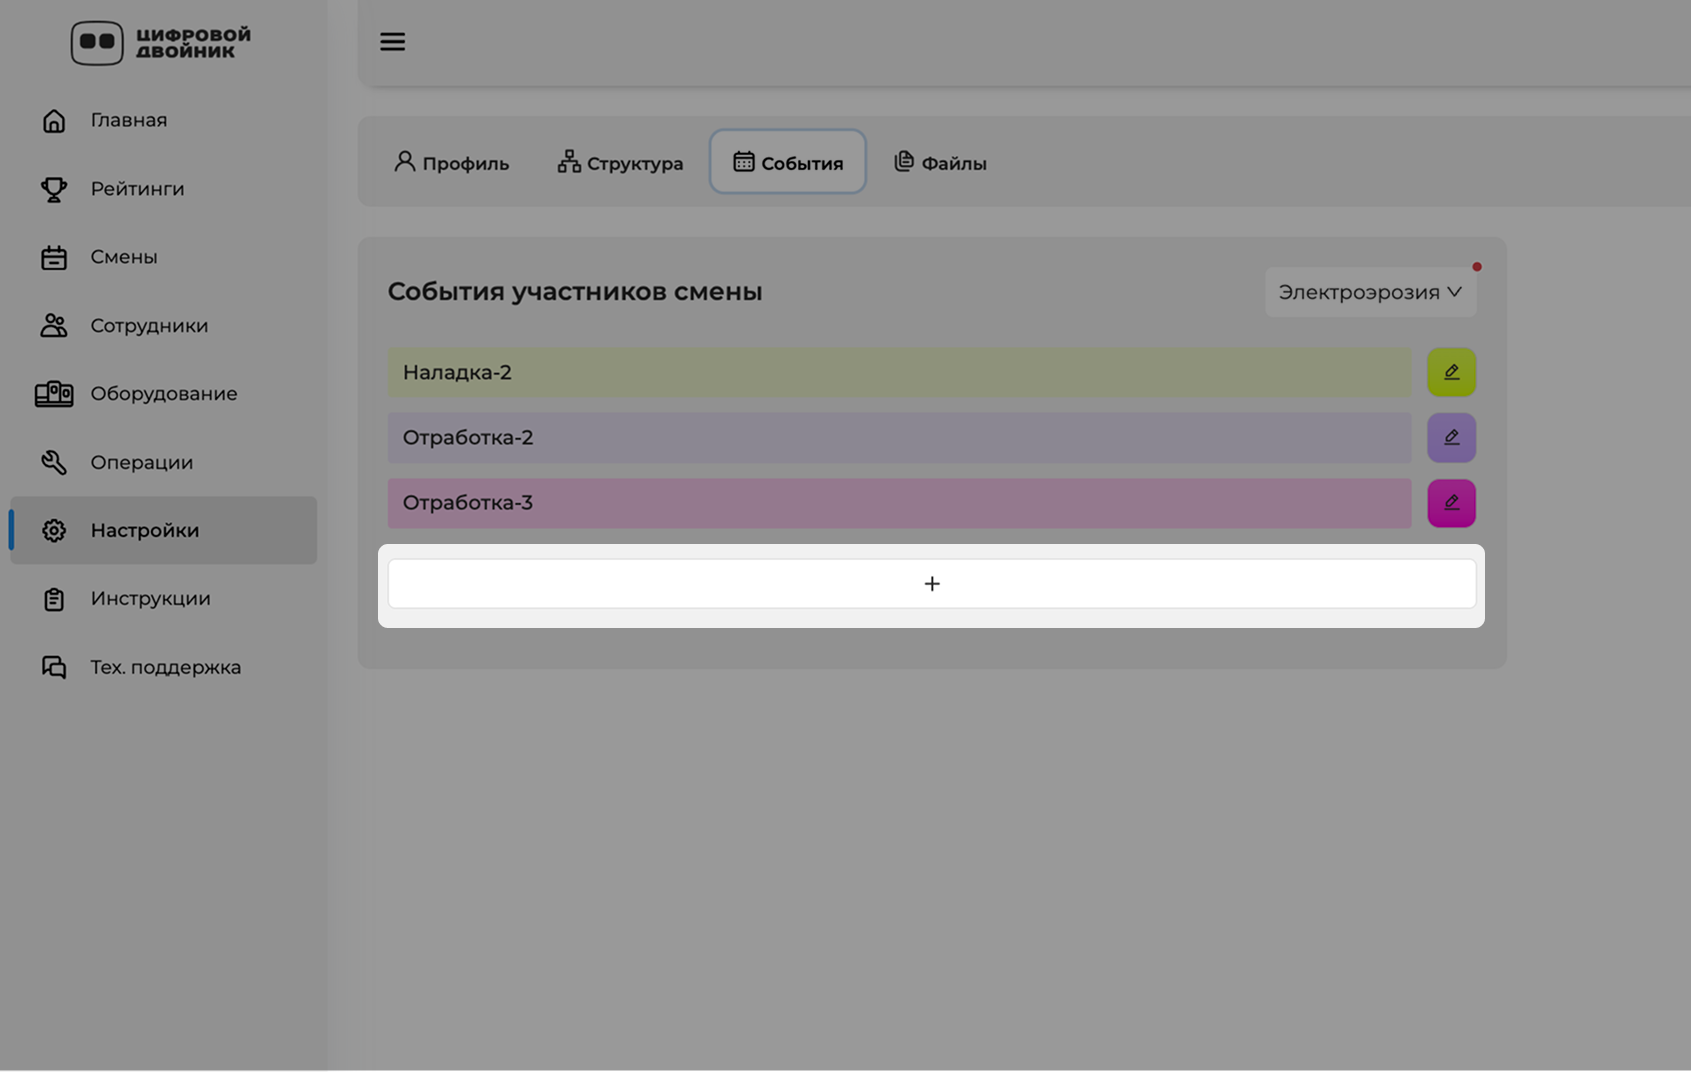Add a new event with plus button
Image resolution: width=1692 pixels, height=1072 pixels.
click(x=931, y=584)
